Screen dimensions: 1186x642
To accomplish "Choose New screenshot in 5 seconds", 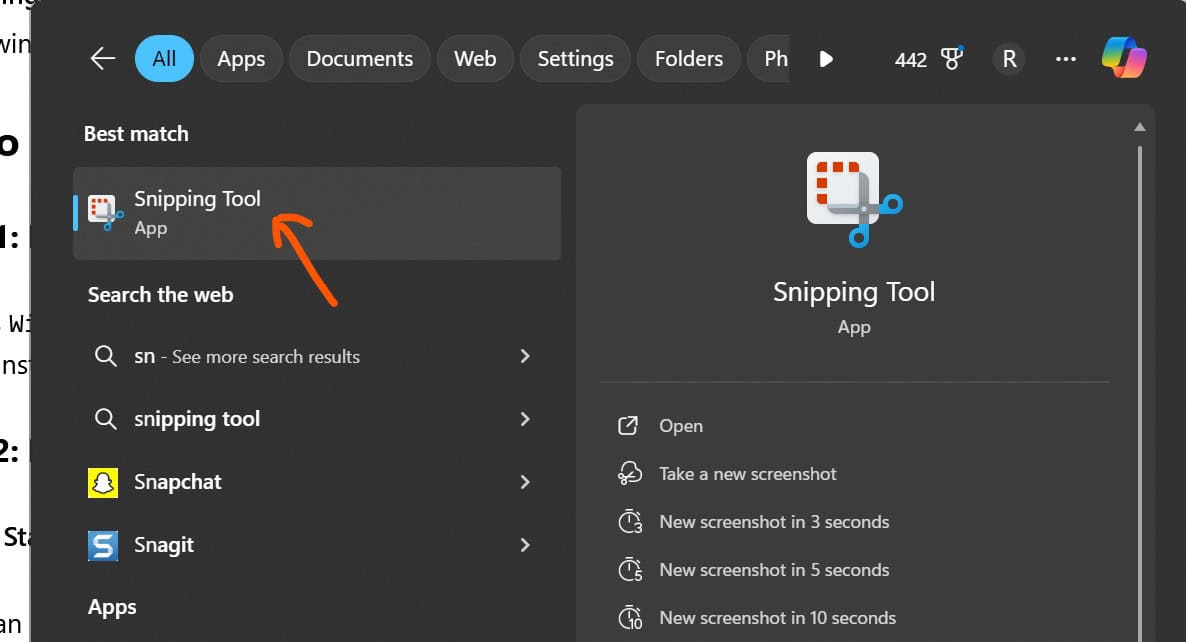I will click(774, 569).
